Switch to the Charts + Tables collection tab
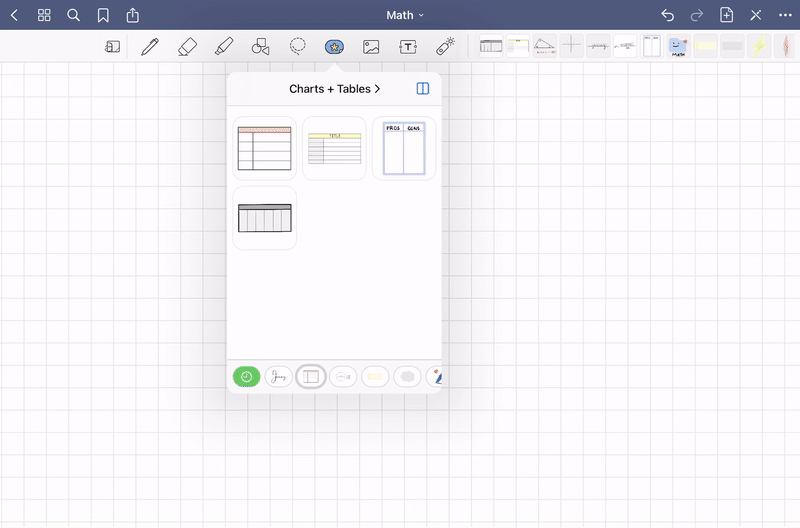 click(x=311, y=377)
